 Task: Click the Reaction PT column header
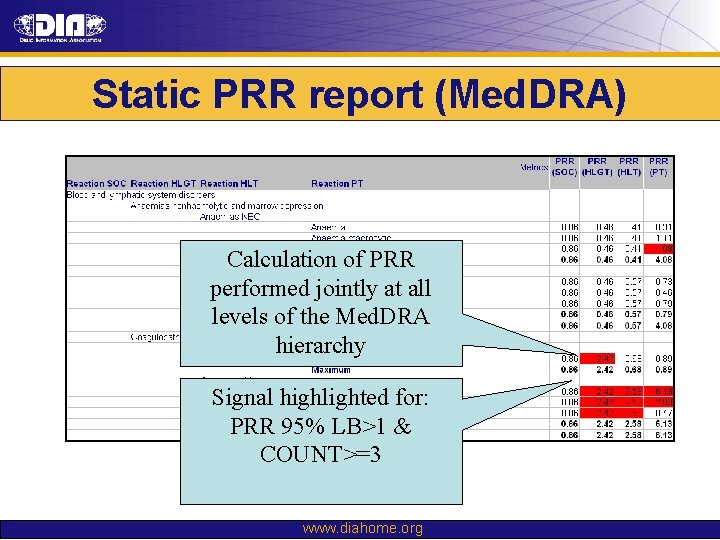[x=337, y=184]
